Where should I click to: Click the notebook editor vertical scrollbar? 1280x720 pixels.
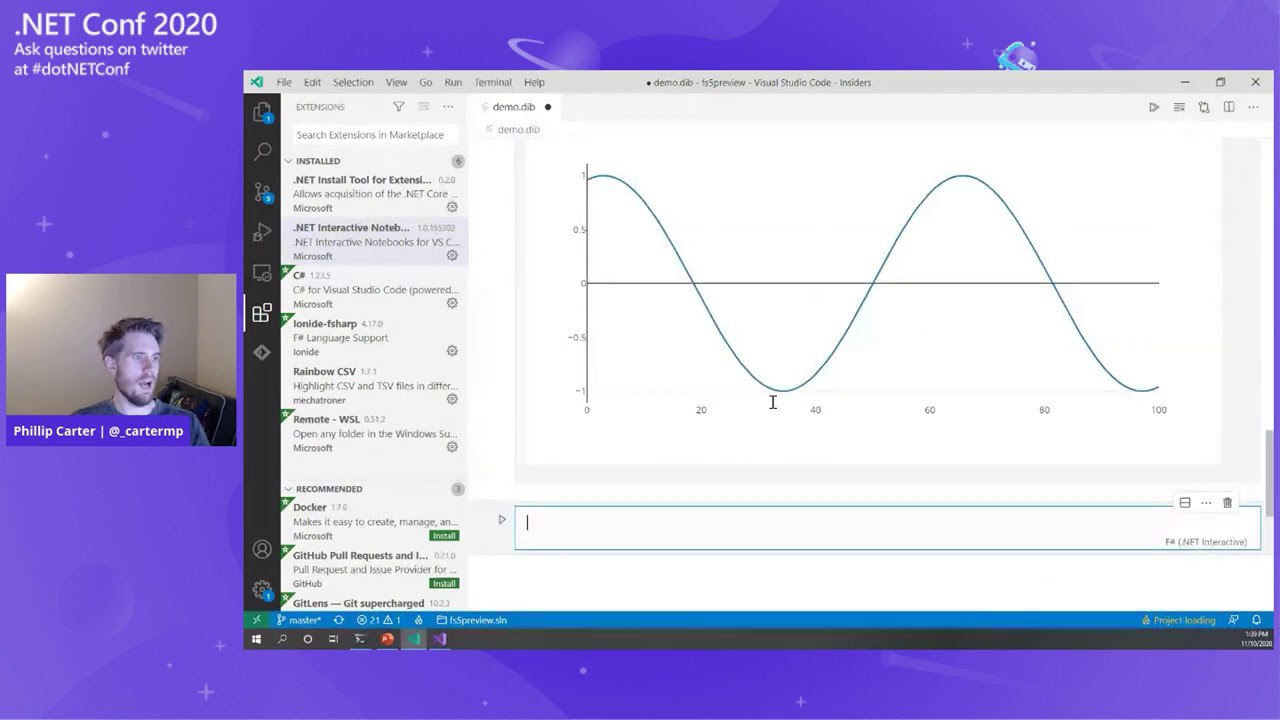(x=1270, y=474)
